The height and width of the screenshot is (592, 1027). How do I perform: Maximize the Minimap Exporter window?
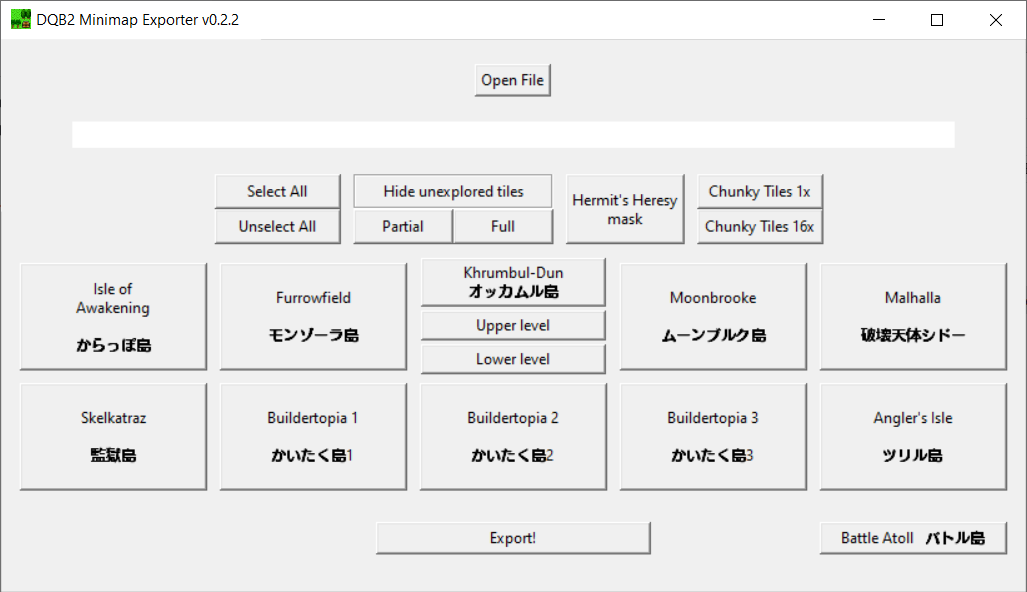pyautogui.click(x=937, y=20)
